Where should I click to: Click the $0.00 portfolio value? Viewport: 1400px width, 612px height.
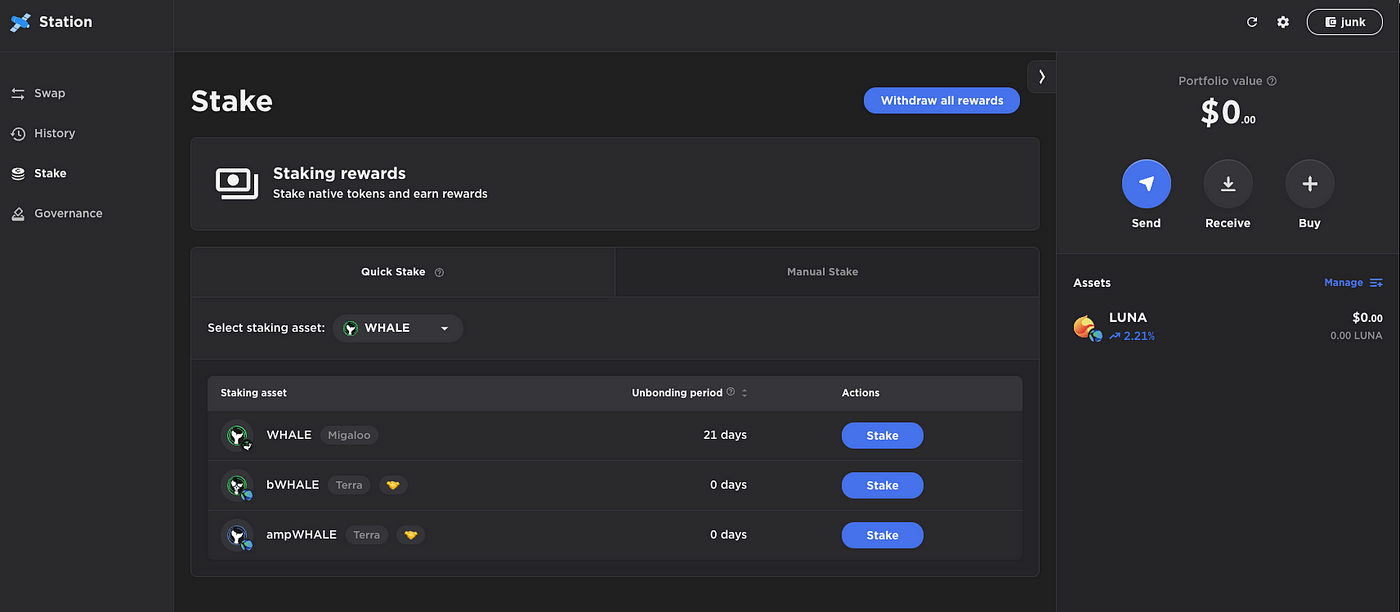1228,113
